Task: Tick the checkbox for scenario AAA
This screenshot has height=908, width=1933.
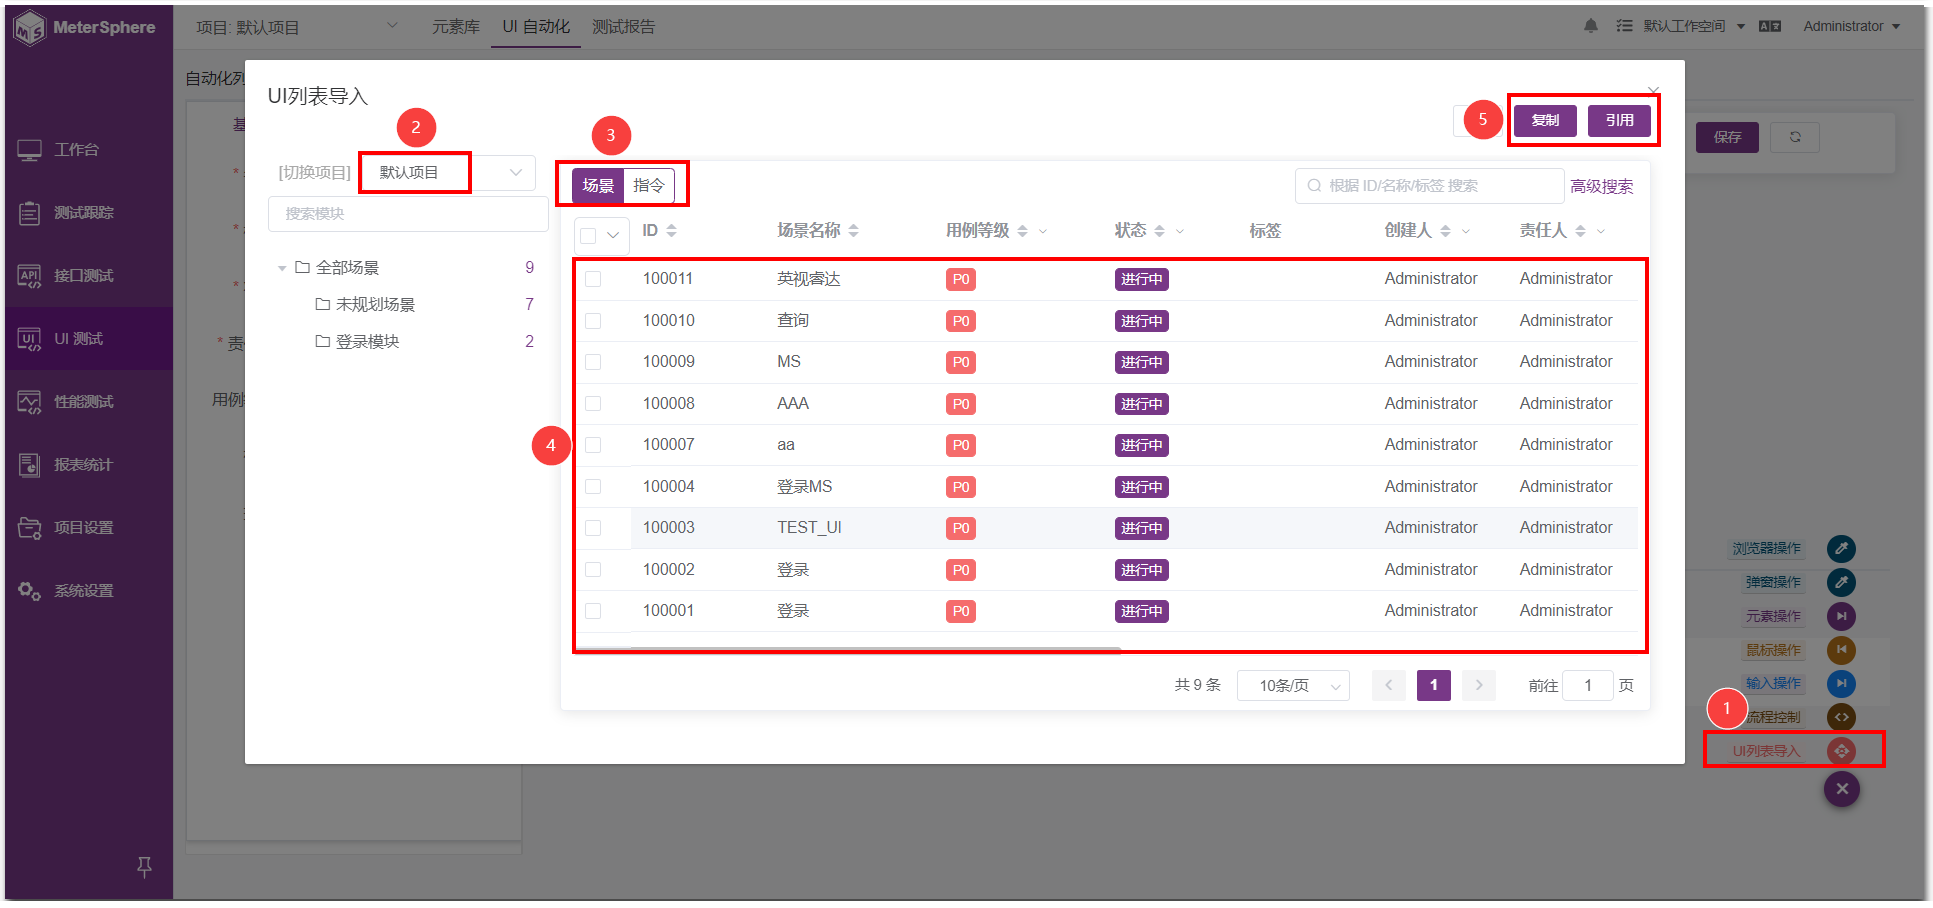Action: coord(593,404)
